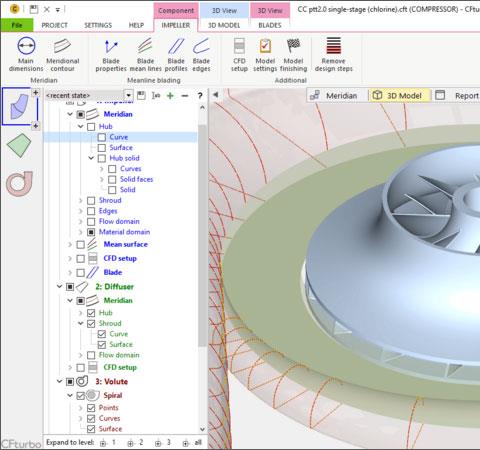Toggle the Solid faces checkbox

tap(112, 179)
